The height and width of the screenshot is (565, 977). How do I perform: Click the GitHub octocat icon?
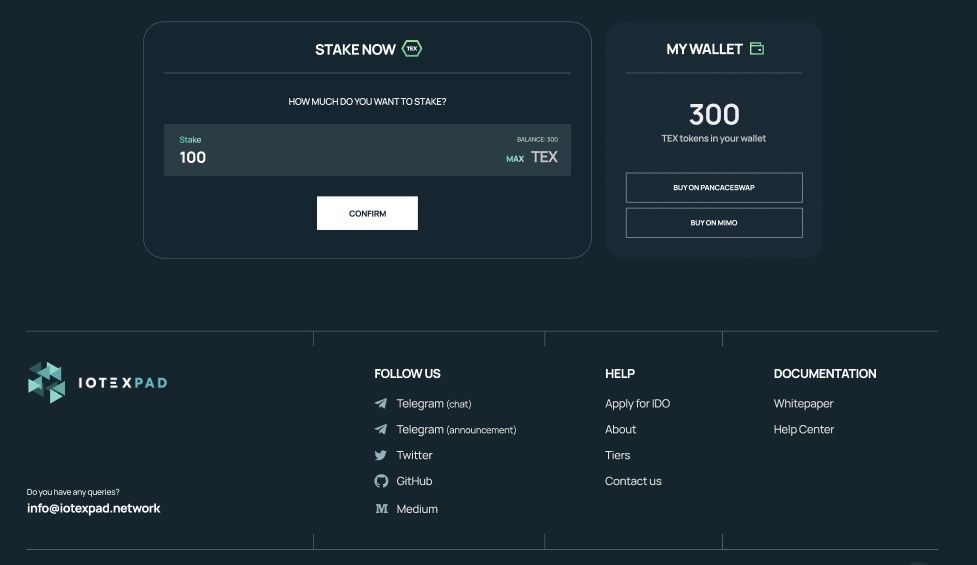[x=381, y=481]
